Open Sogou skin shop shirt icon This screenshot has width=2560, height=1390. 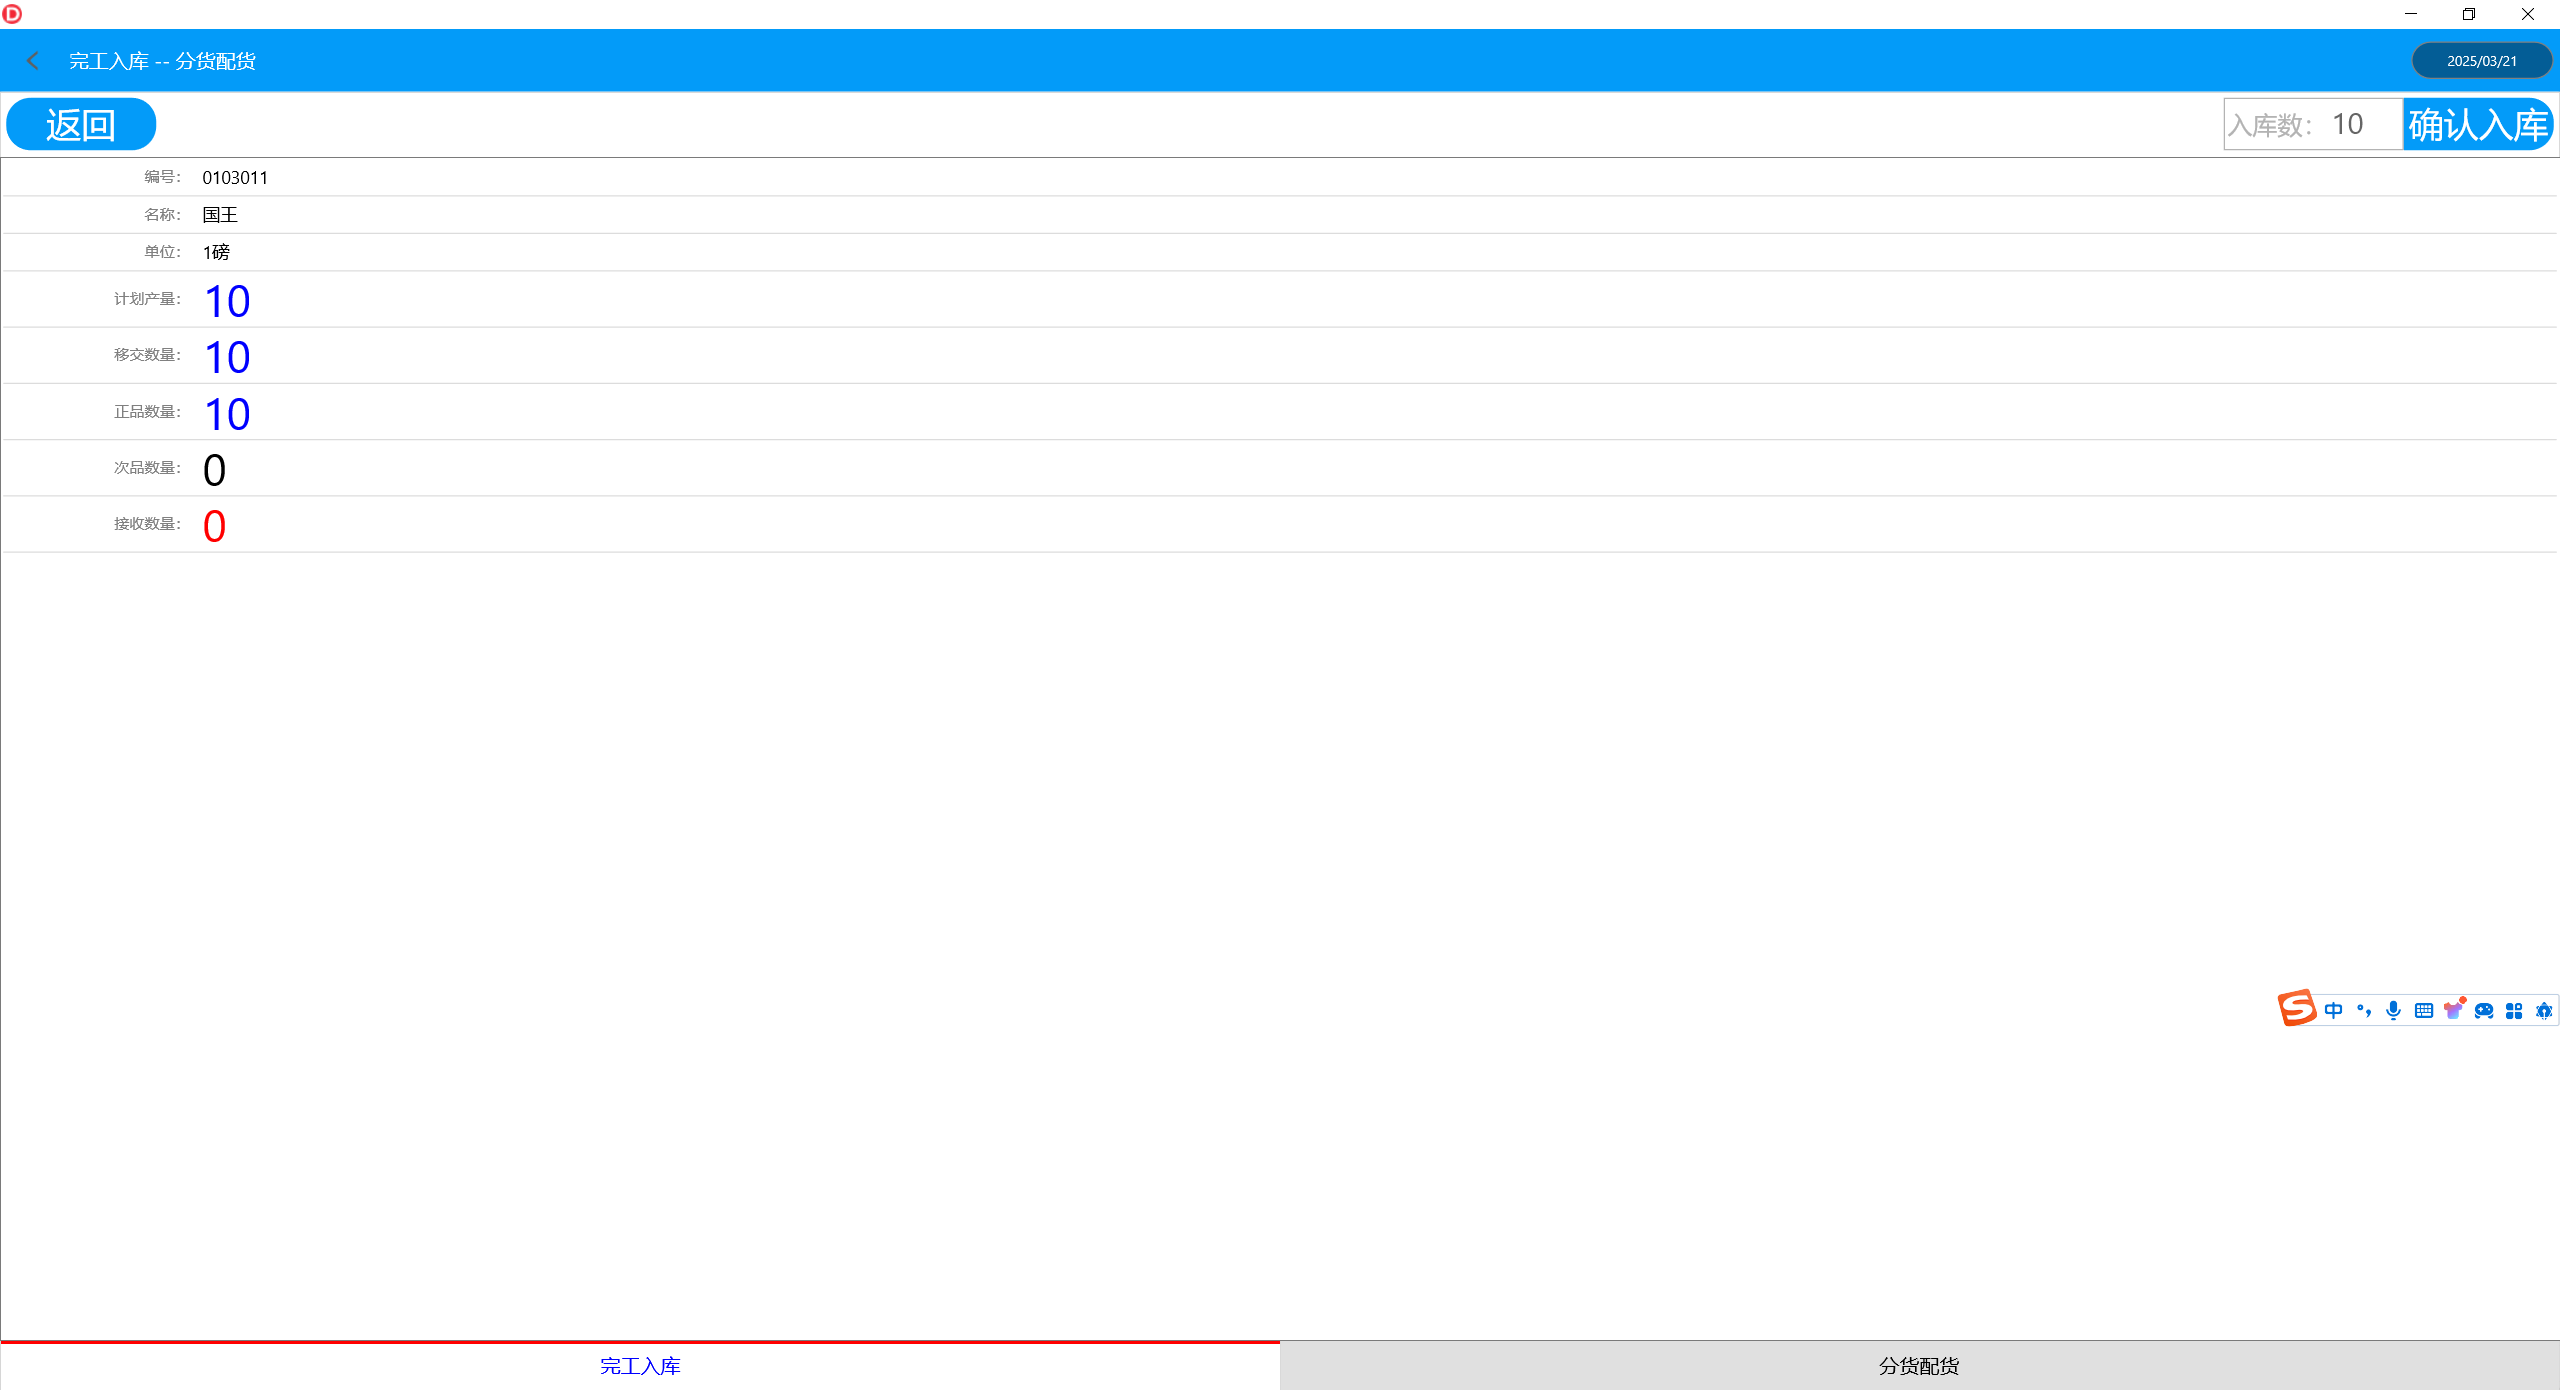click(2454, 1009)
